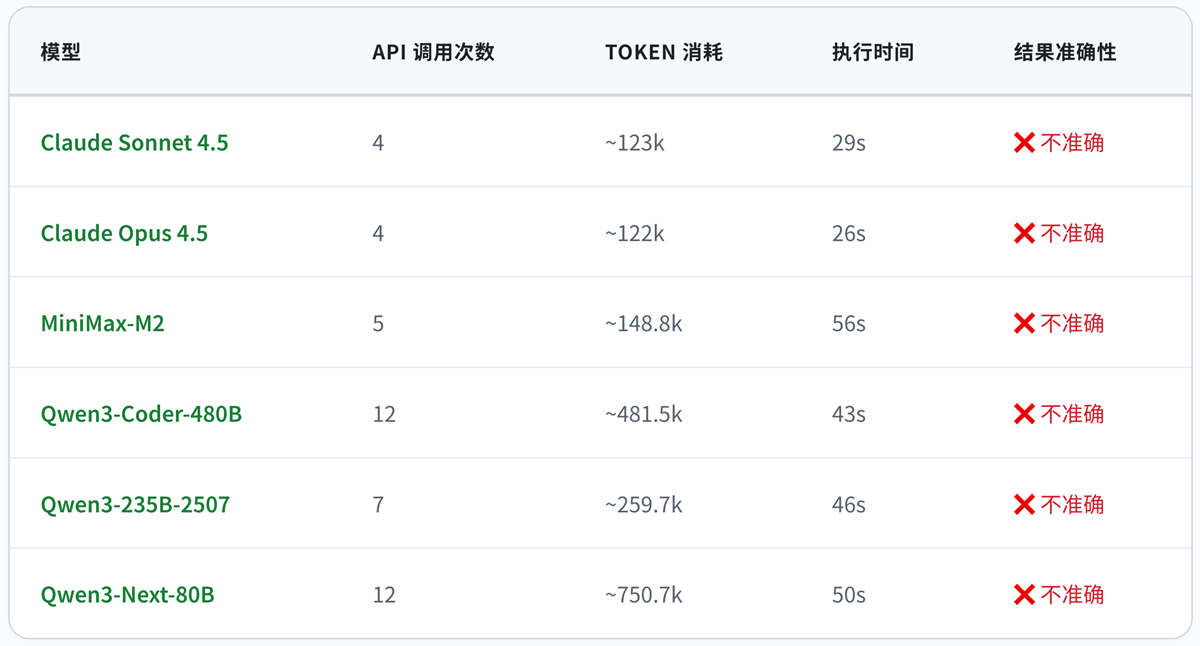
Task: Select the TOKEN 消耗 column header
Action: tap(663, 53)
